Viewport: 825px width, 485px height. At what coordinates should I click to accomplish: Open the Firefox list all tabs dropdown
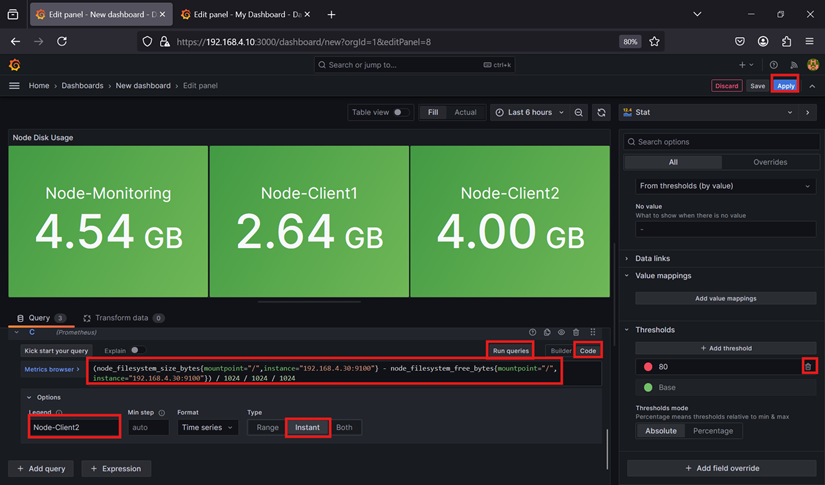point(697,15)
